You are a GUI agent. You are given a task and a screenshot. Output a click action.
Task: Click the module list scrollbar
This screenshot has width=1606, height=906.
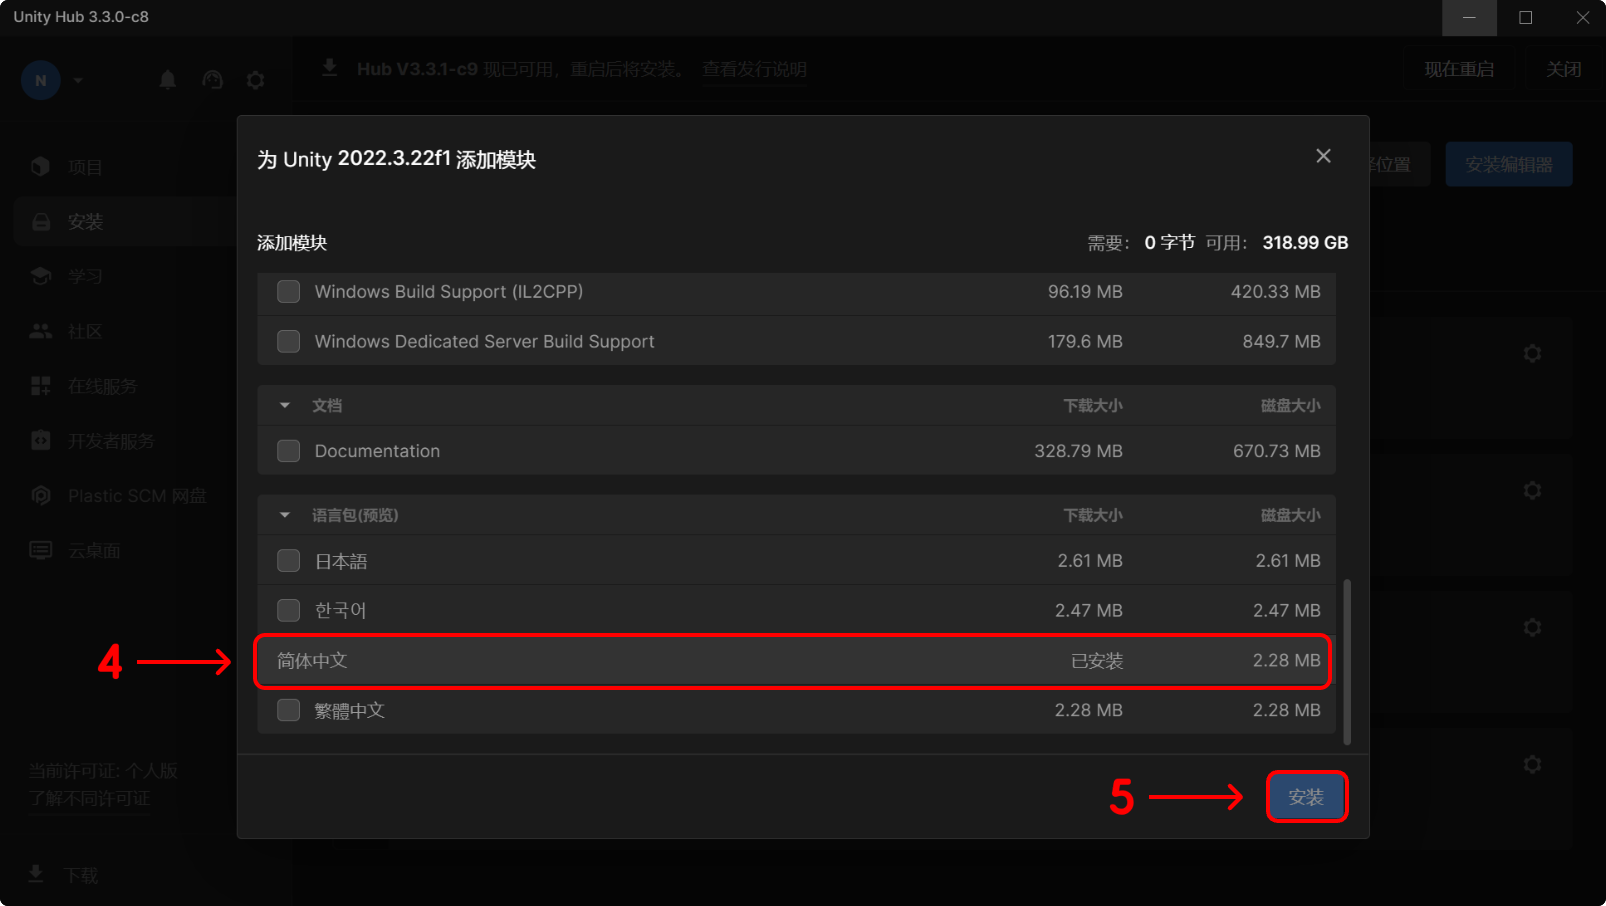[1347, 661]
